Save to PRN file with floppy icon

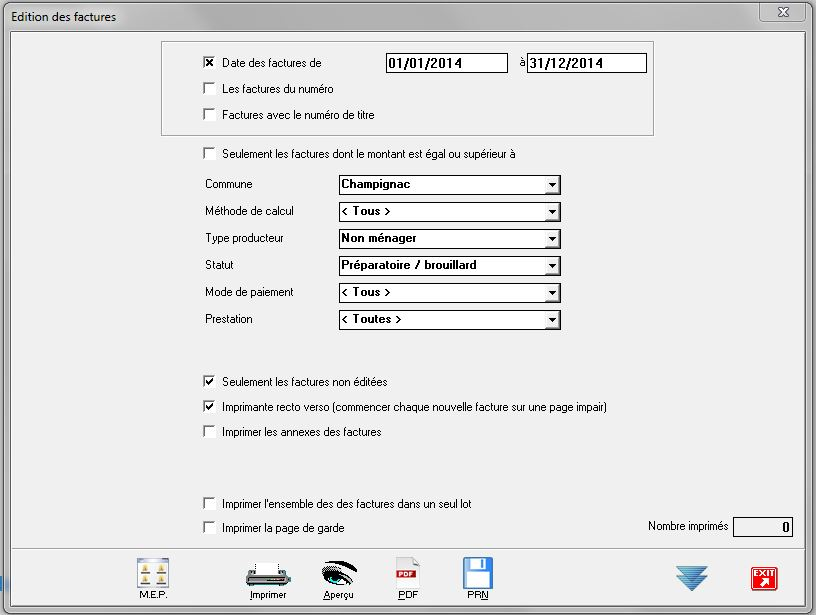pos(478,574)
